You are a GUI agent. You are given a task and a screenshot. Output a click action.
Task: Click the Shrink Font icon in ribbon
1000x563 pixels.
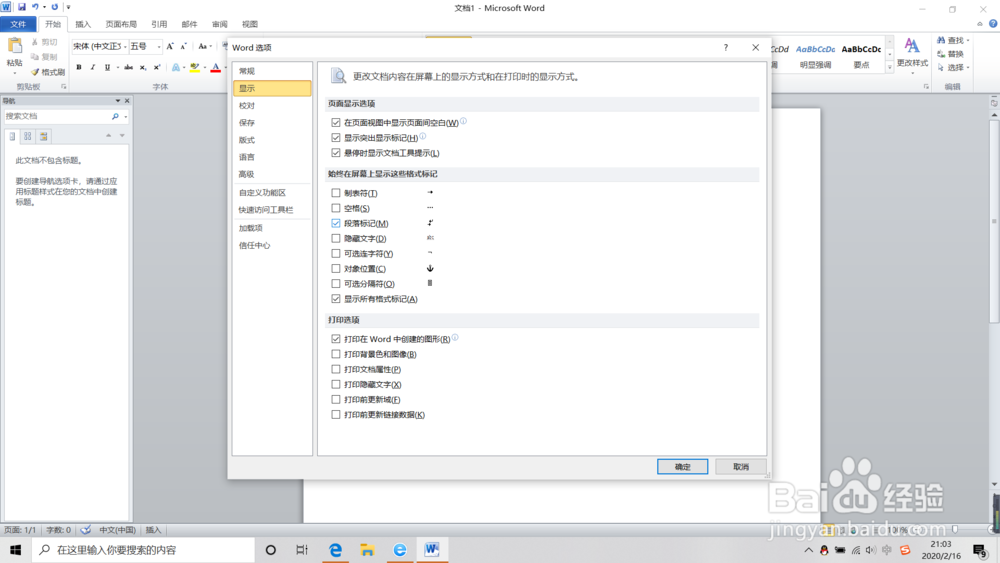tap(183, 47)
